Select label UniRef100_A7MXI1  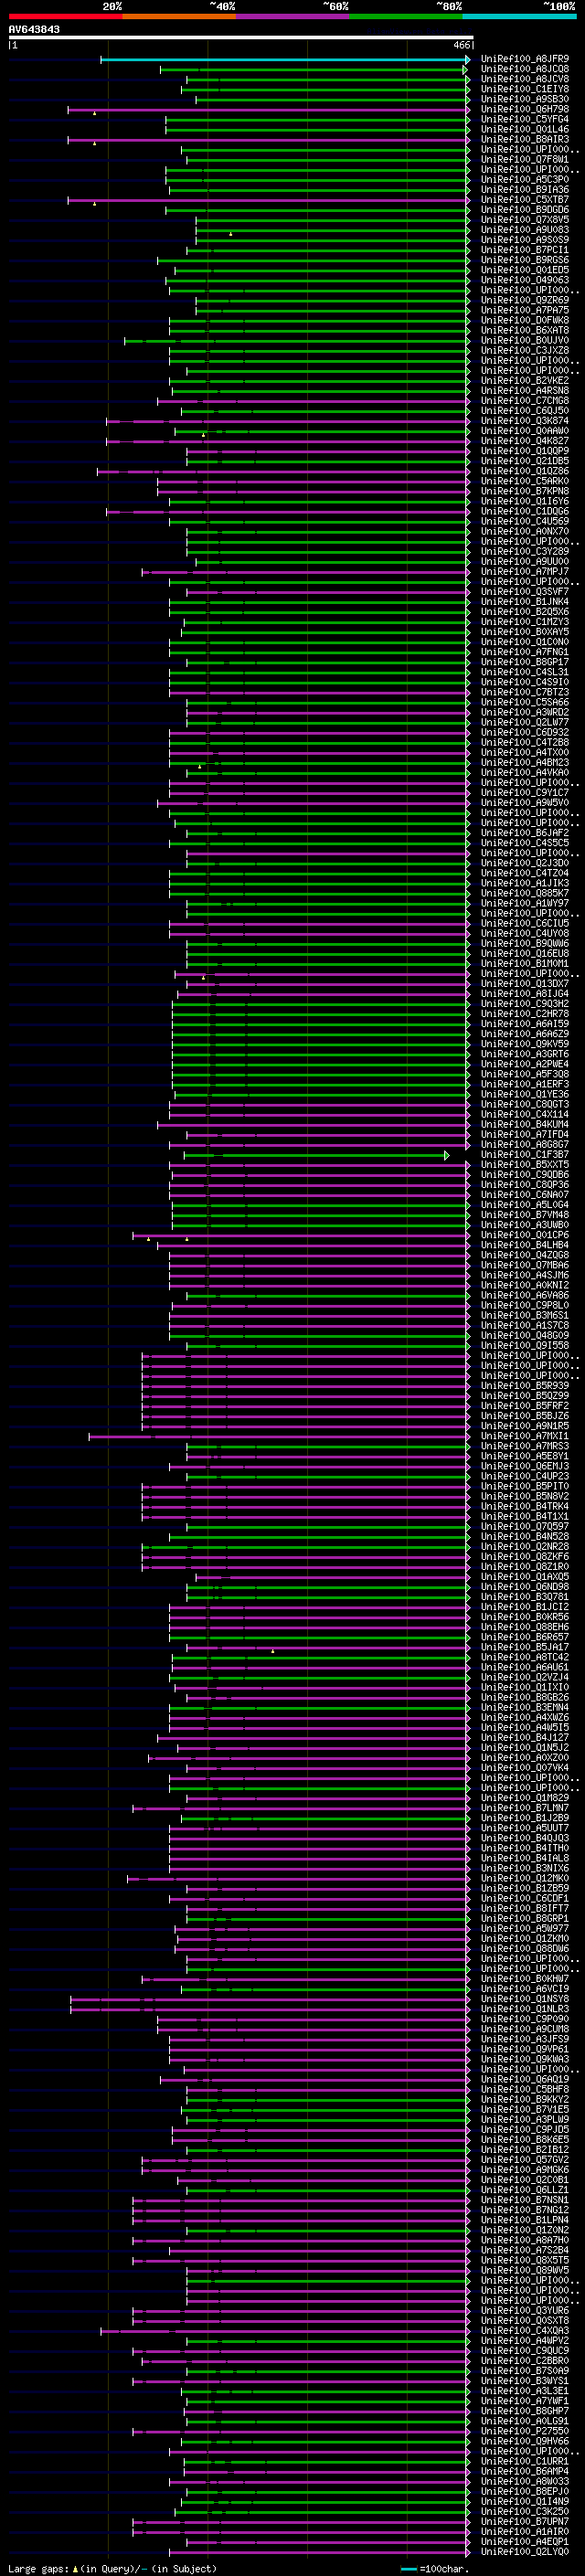(525, 1437)
